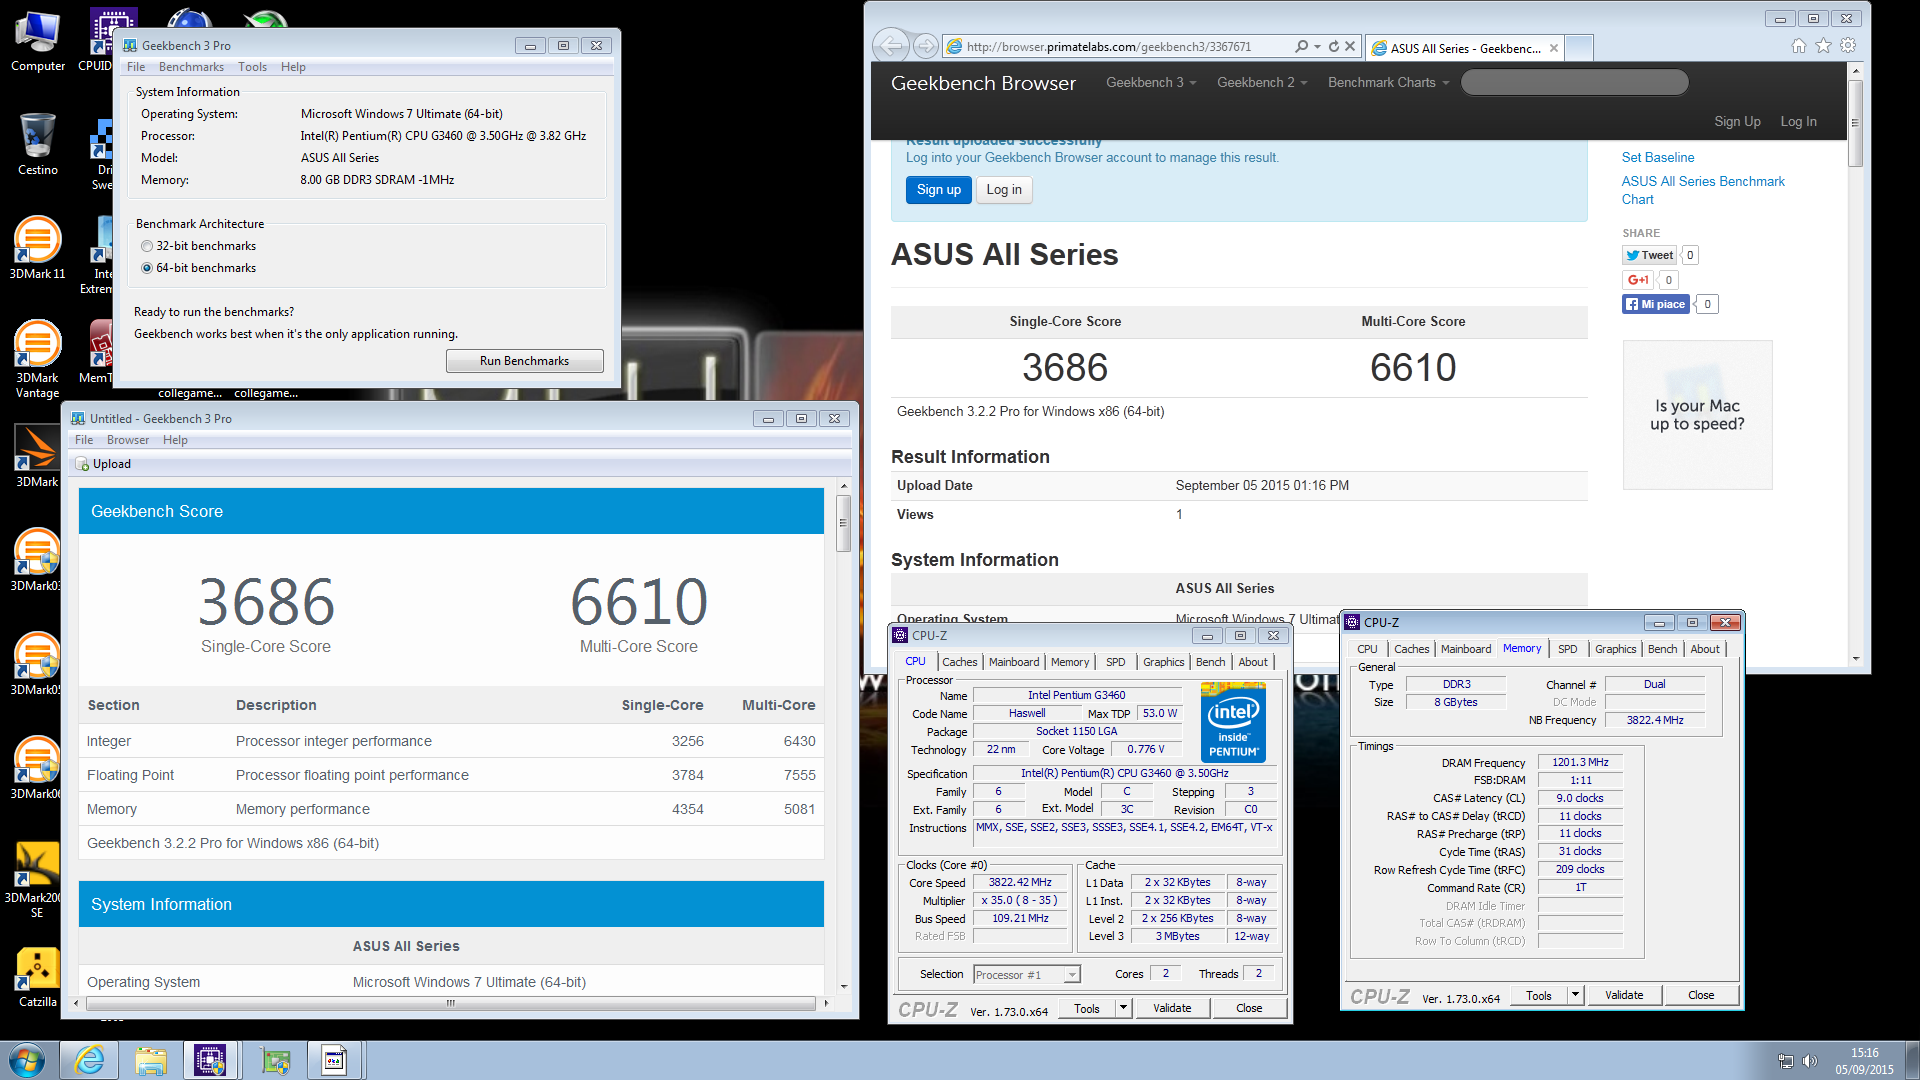Click the Geekbench Browser search field
1920x1080 pixels.
point(1574,82)
